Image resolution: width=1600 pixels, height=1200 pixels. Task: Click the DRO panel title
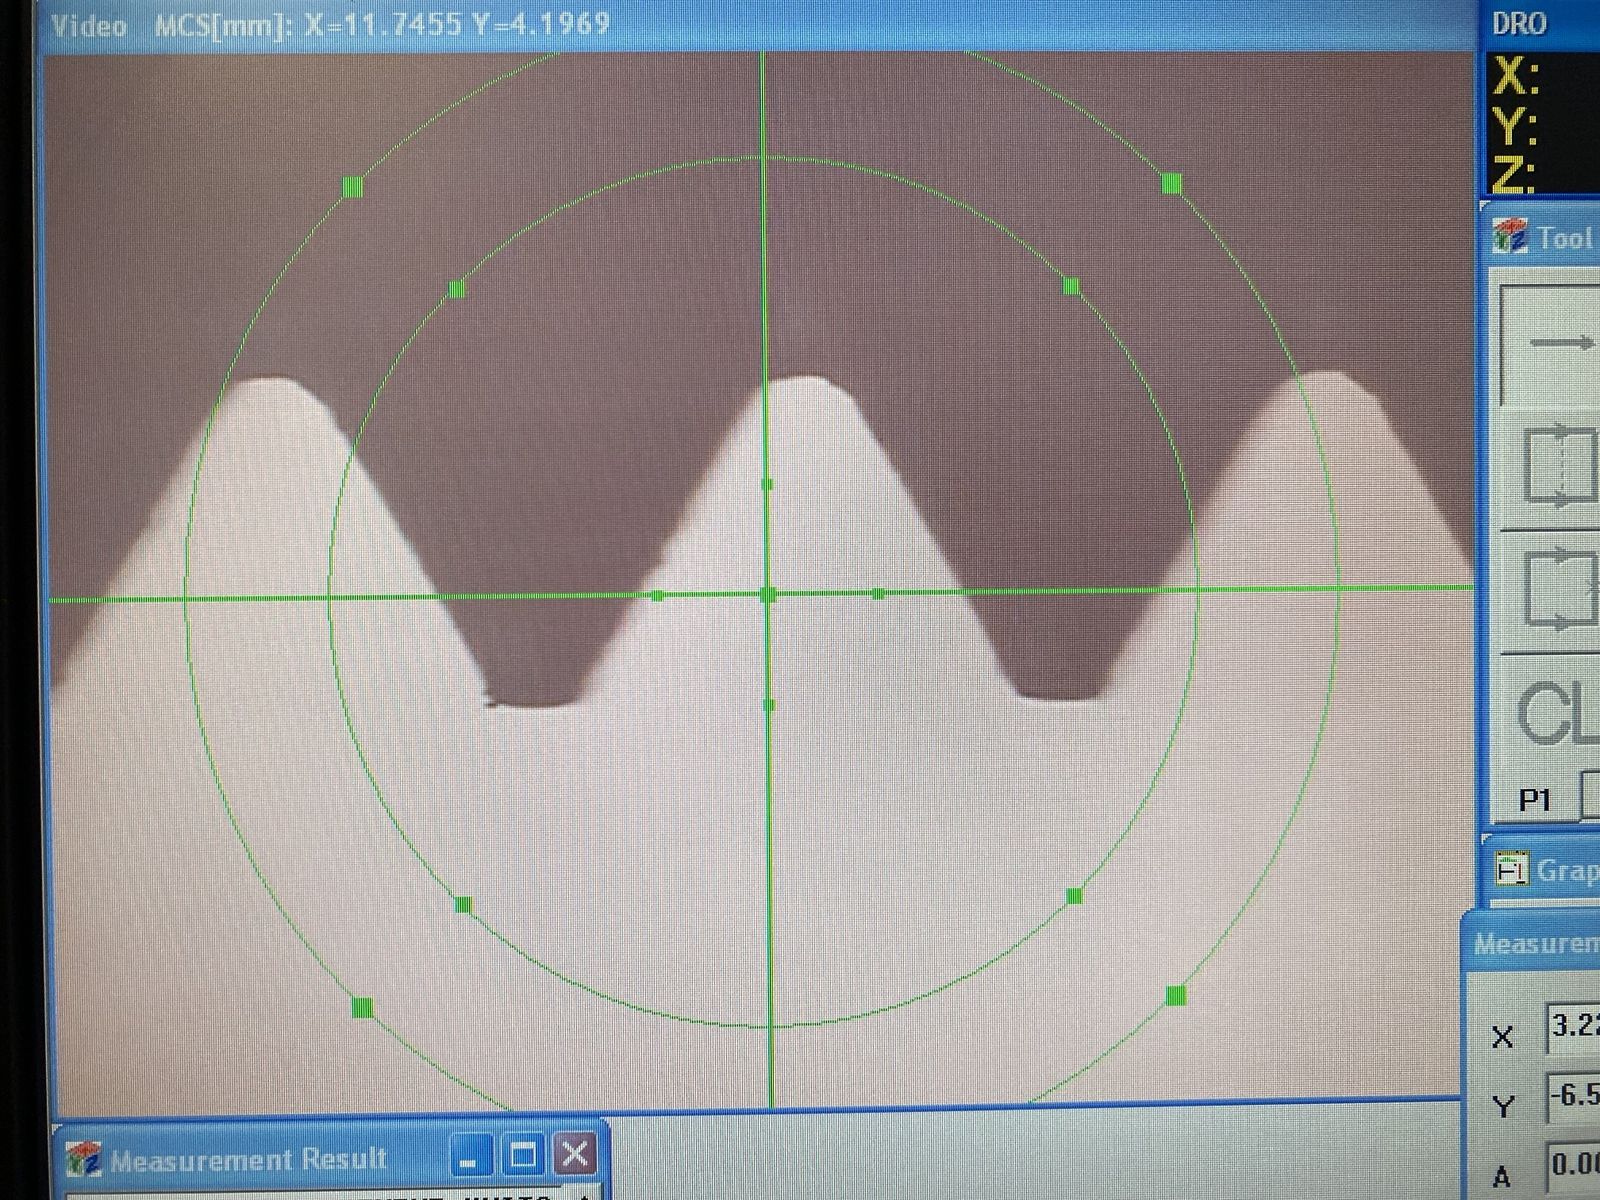point(1519,23)
